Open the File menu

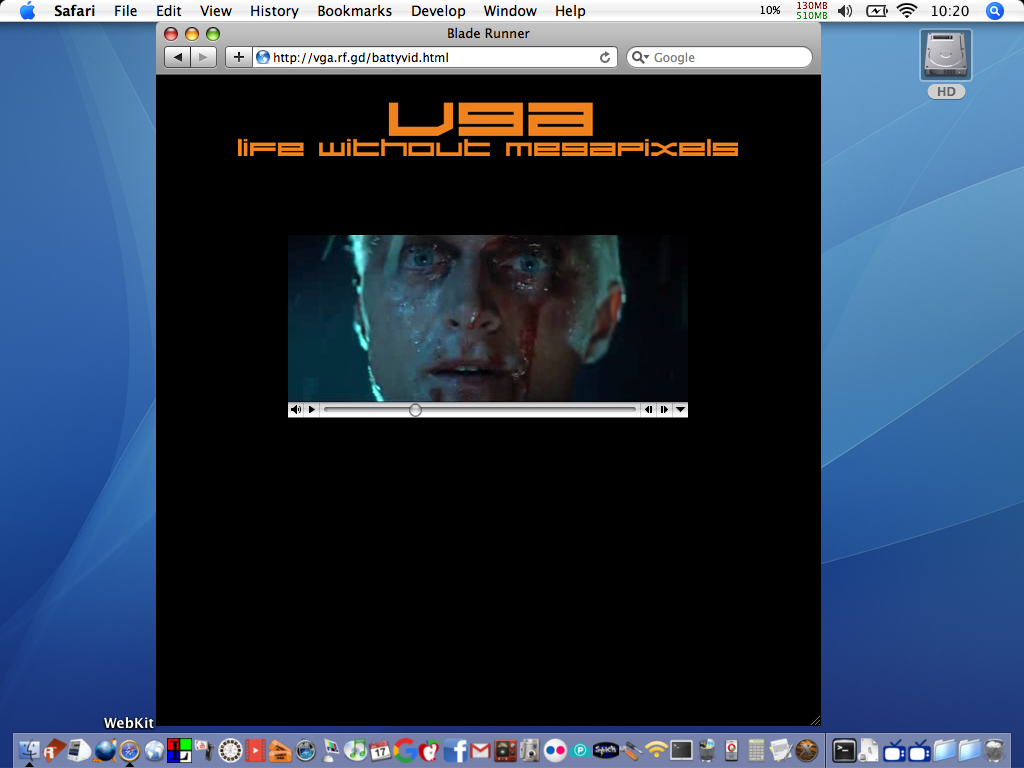pyautogui.click(x=125, y=11)
